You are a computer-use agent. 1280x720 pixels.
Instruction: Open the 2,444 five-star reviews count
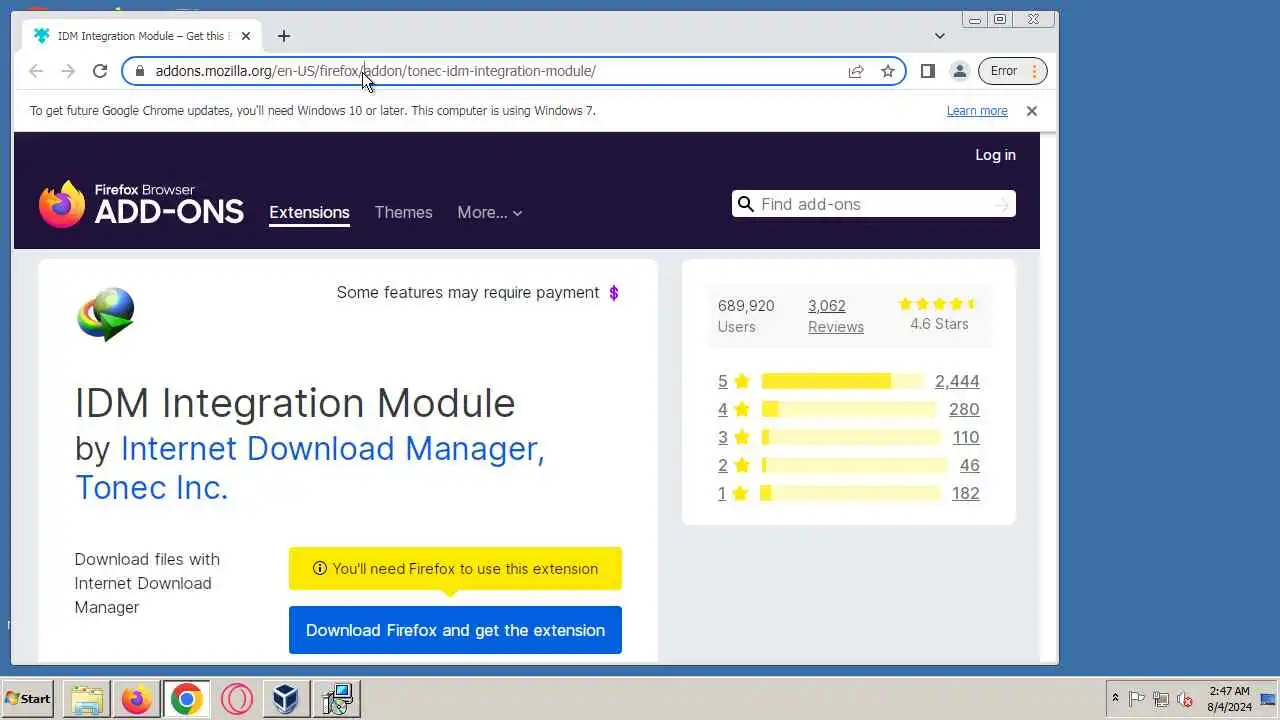coord(957,381)
